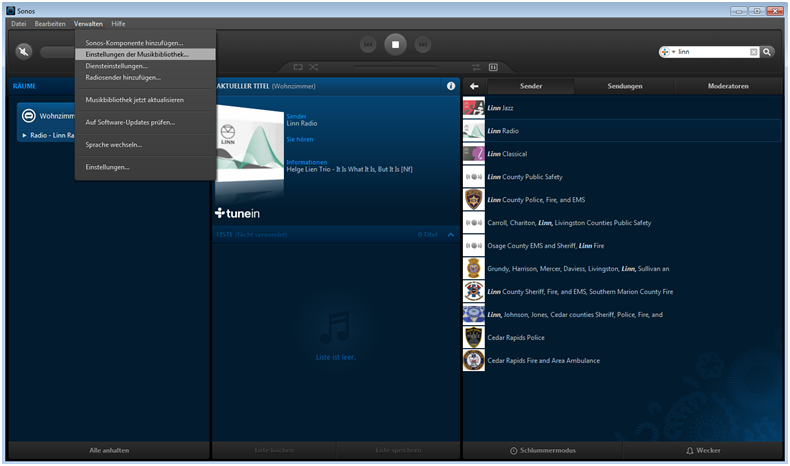Image resolution: width=790 pixels, height=466 pixels.
Task: Select Cedar Rapids Police text
Action: point(516,338)
